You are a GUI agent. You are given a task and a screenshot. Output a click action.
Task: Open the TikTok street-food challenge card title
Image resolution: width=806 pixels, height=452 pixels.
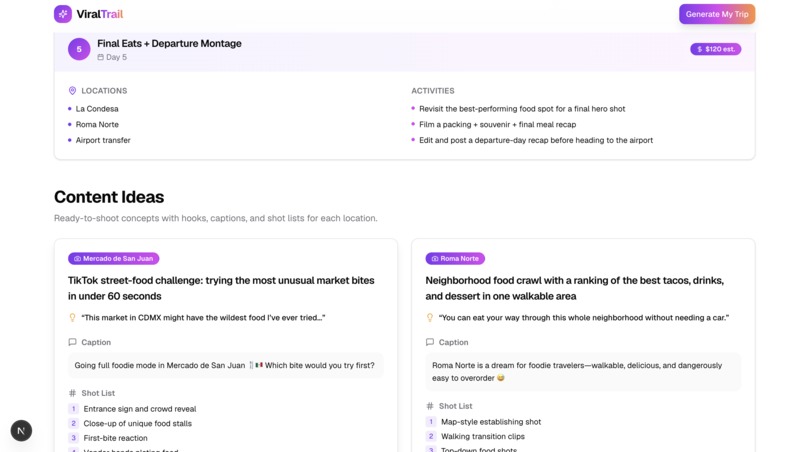[221, 288]
